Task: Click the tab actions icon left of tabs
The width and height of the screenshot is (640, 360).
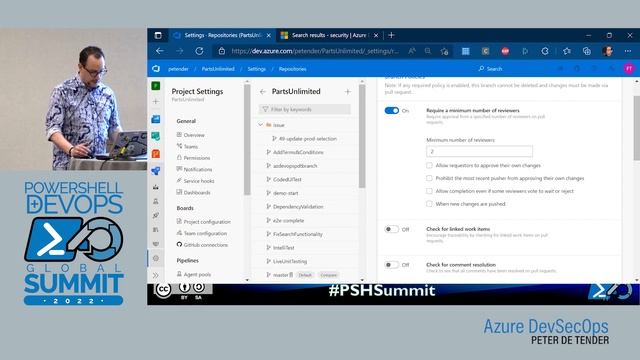Action: [158, 36]
